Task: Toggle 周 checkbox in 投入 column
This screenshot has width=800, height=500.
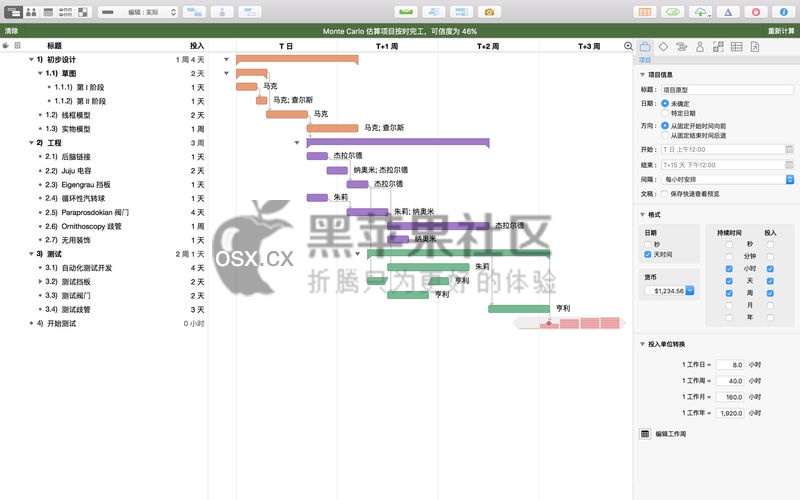Action: [770, 293]
